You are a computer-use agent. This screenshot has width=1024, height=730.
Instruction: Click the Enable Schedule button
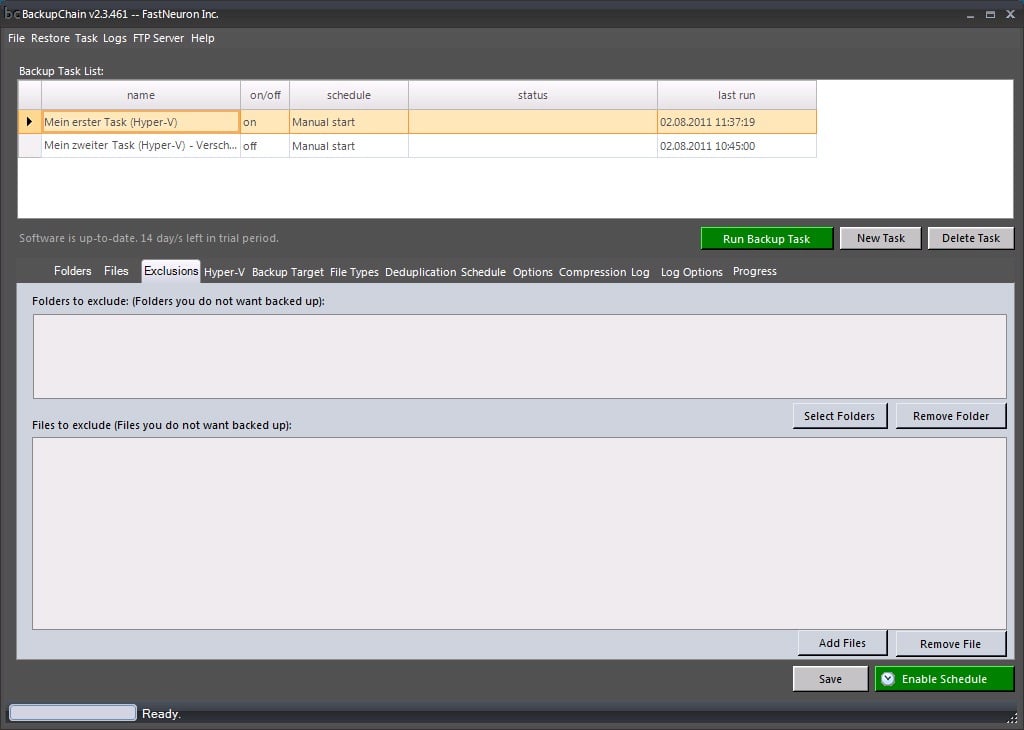[944, 679]
